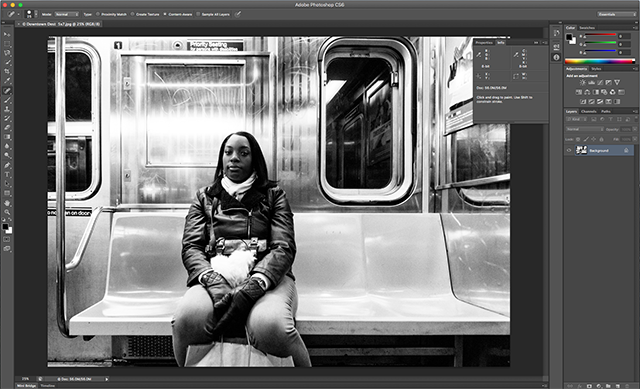Select the Rectangular Marquee tool
Viewport: 640px width, 389px height.
[7, 44]
